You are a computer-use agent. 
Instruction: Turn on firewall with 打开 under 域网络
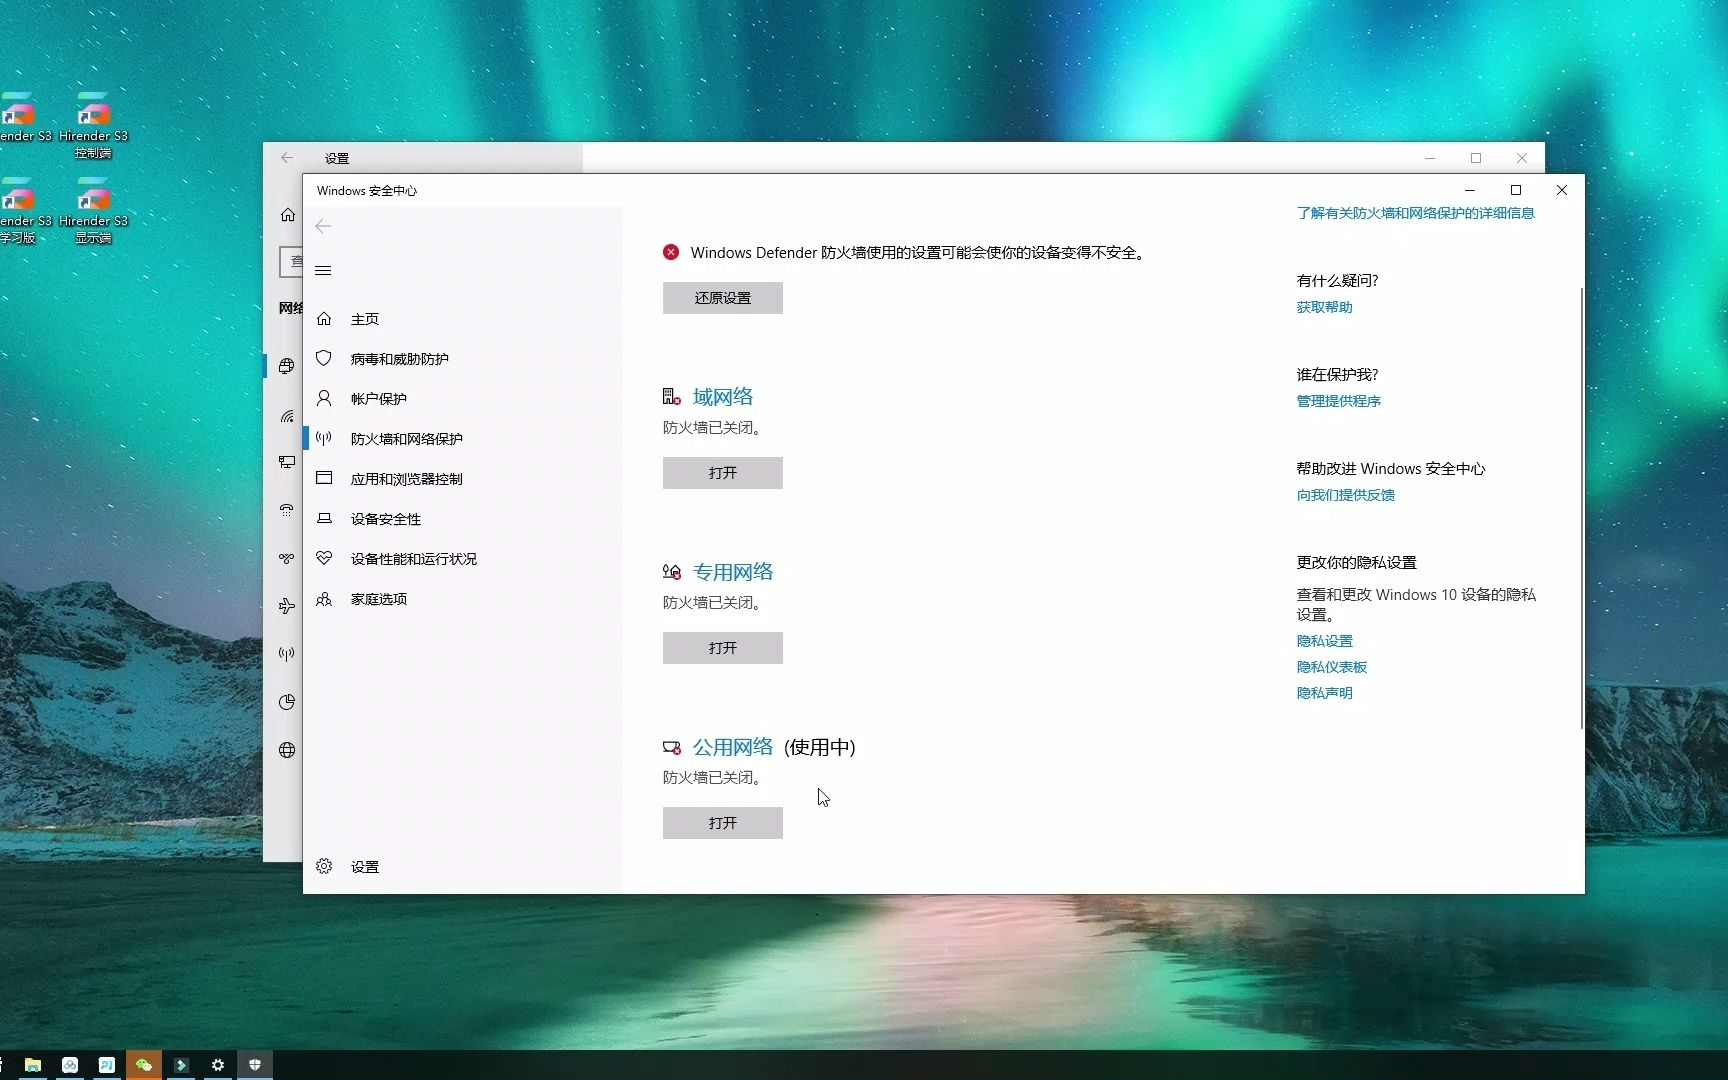coord(723,473)
